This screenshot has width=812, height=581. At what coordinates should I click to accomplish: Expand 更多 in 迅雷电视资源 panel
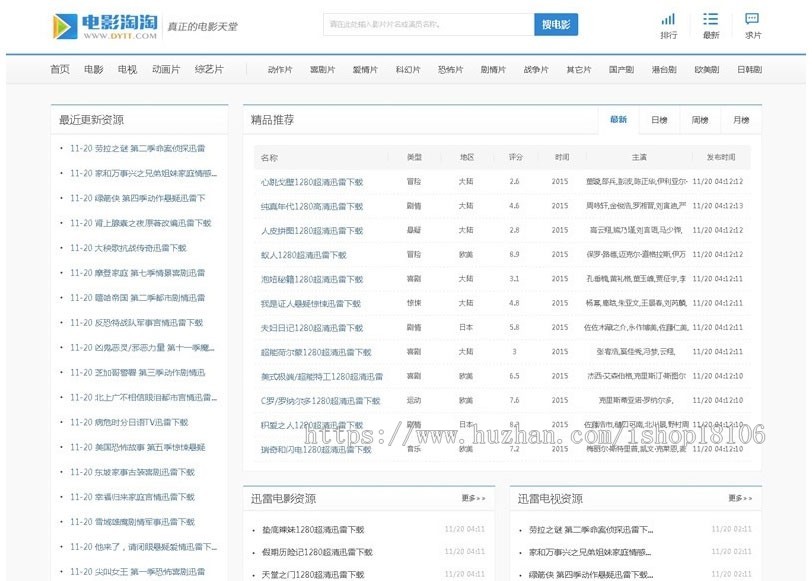(x=740, y=498)
